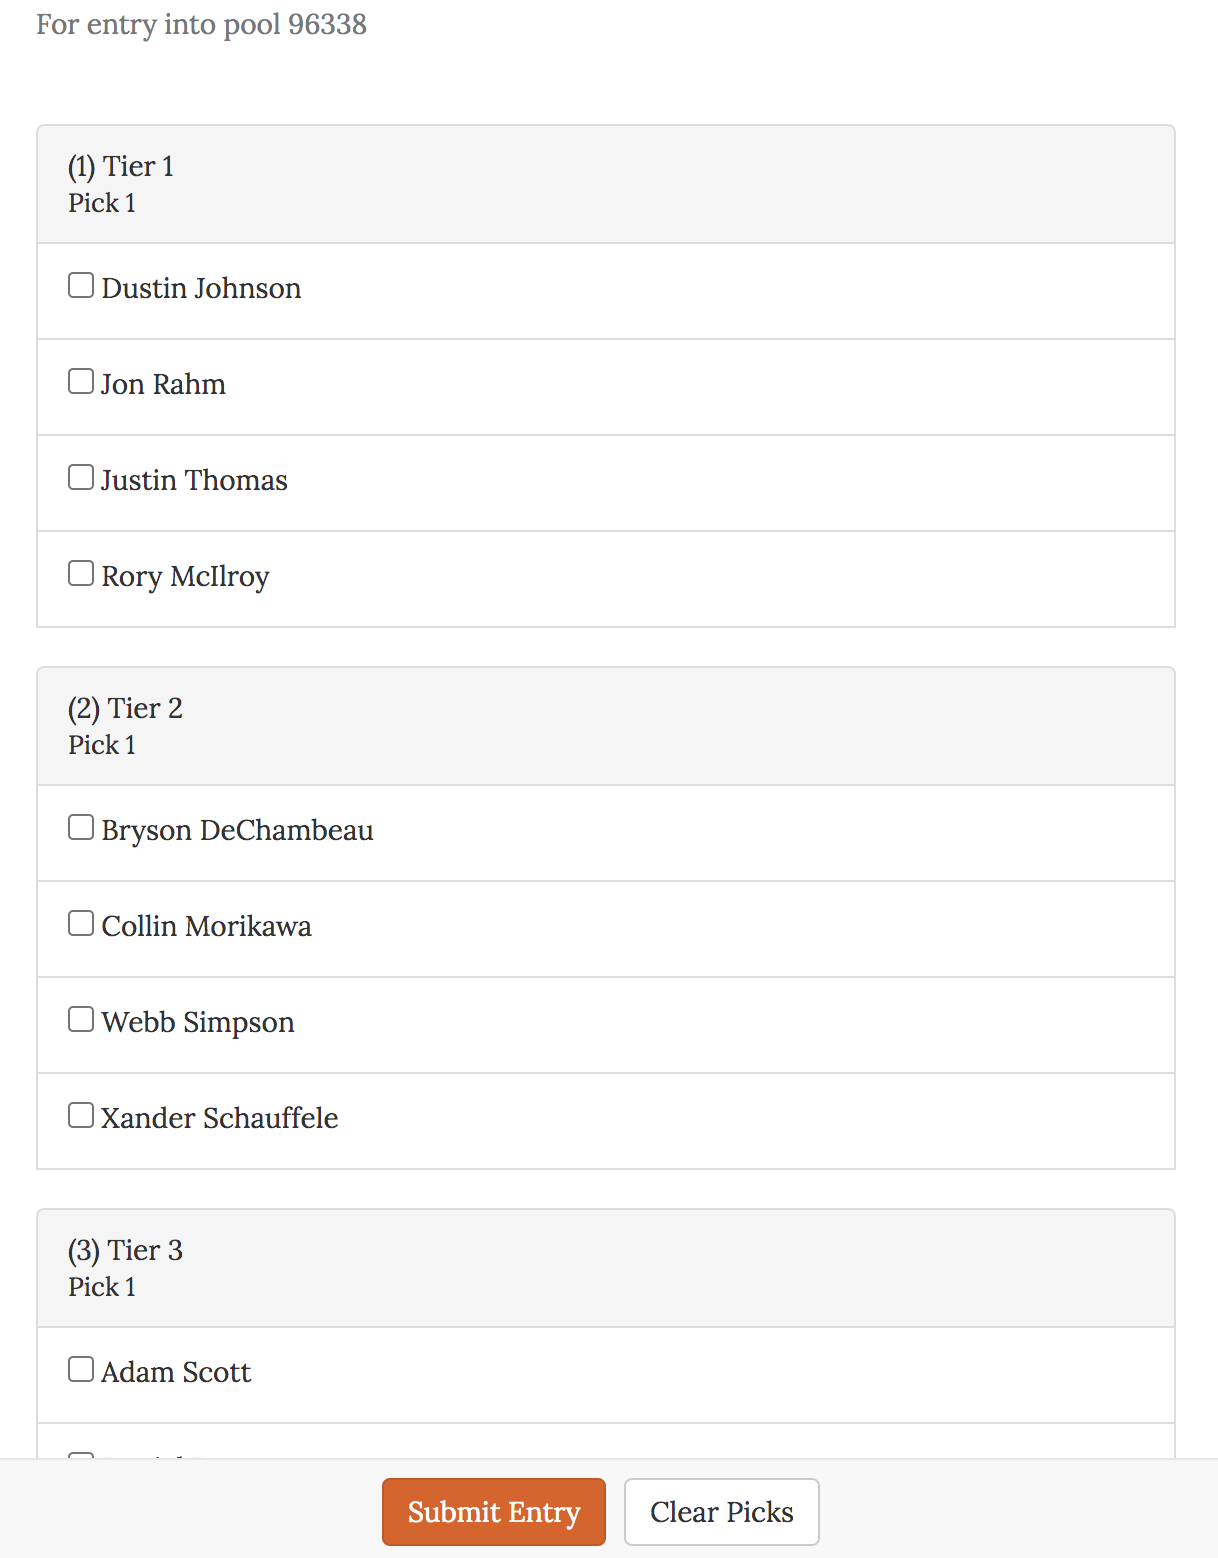Select Xander Schauffele's checkbox
The height and width of the screenshot is (1558, 1218).
click(x=80, y=1115)
